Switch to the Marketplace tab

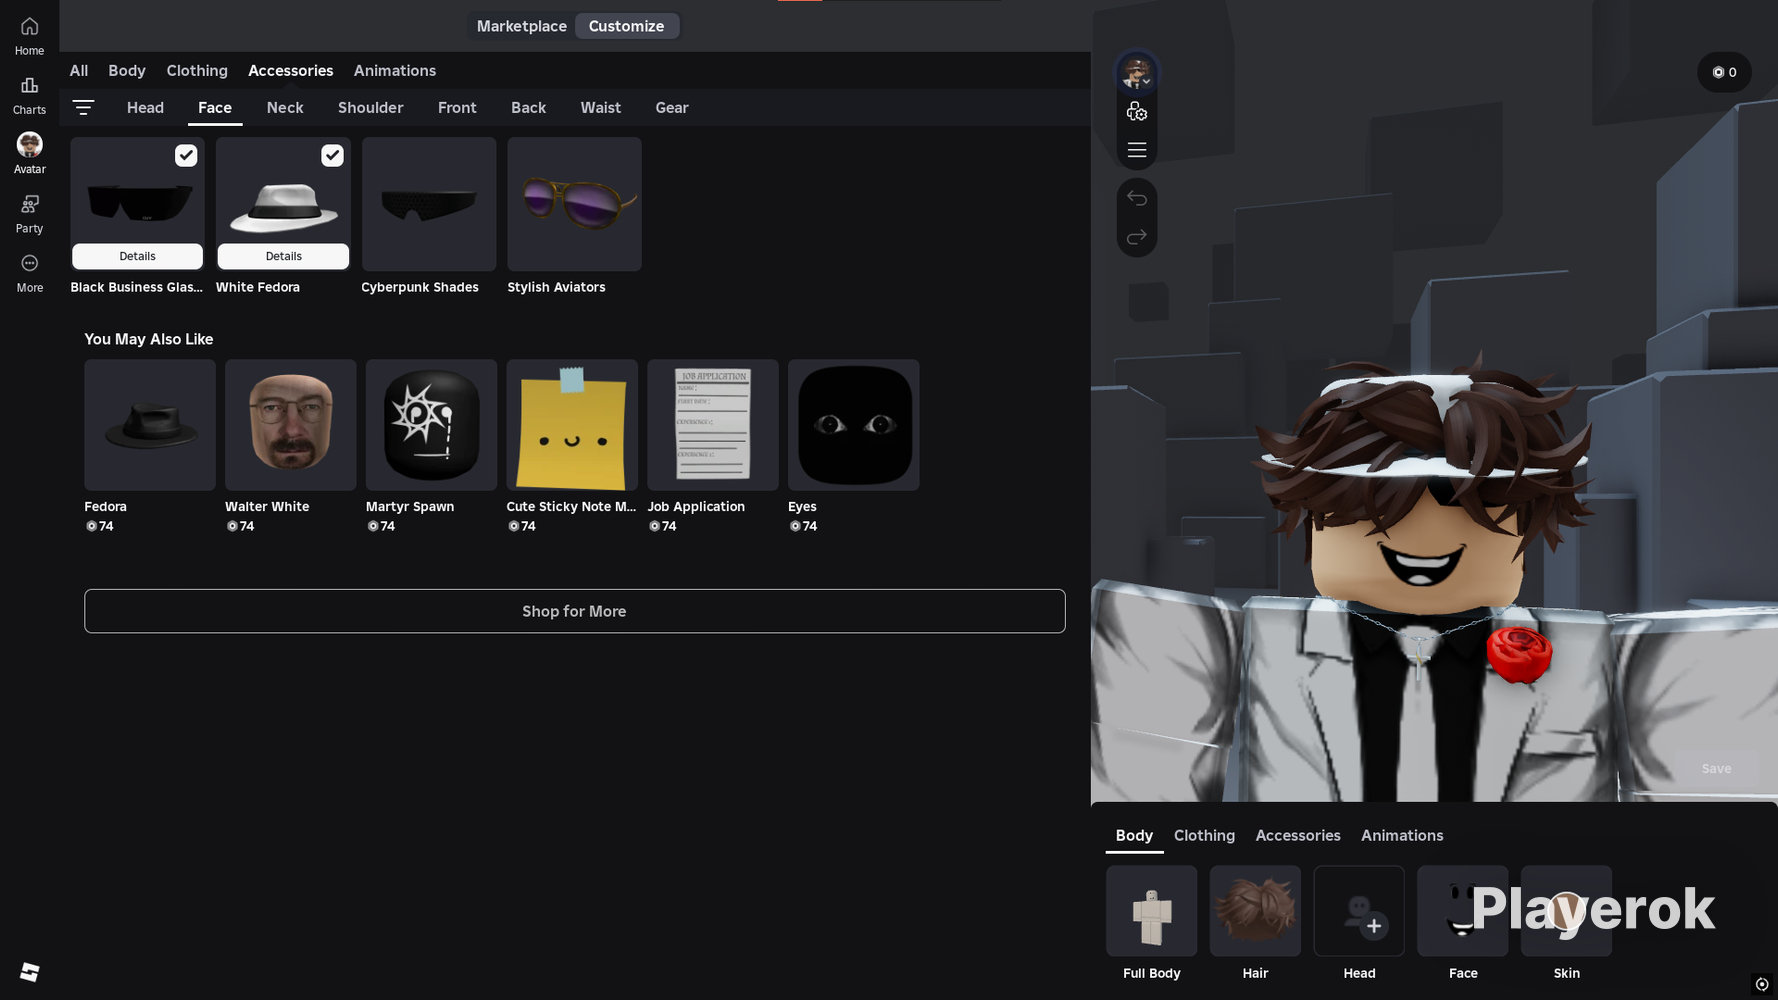[522, 26]
